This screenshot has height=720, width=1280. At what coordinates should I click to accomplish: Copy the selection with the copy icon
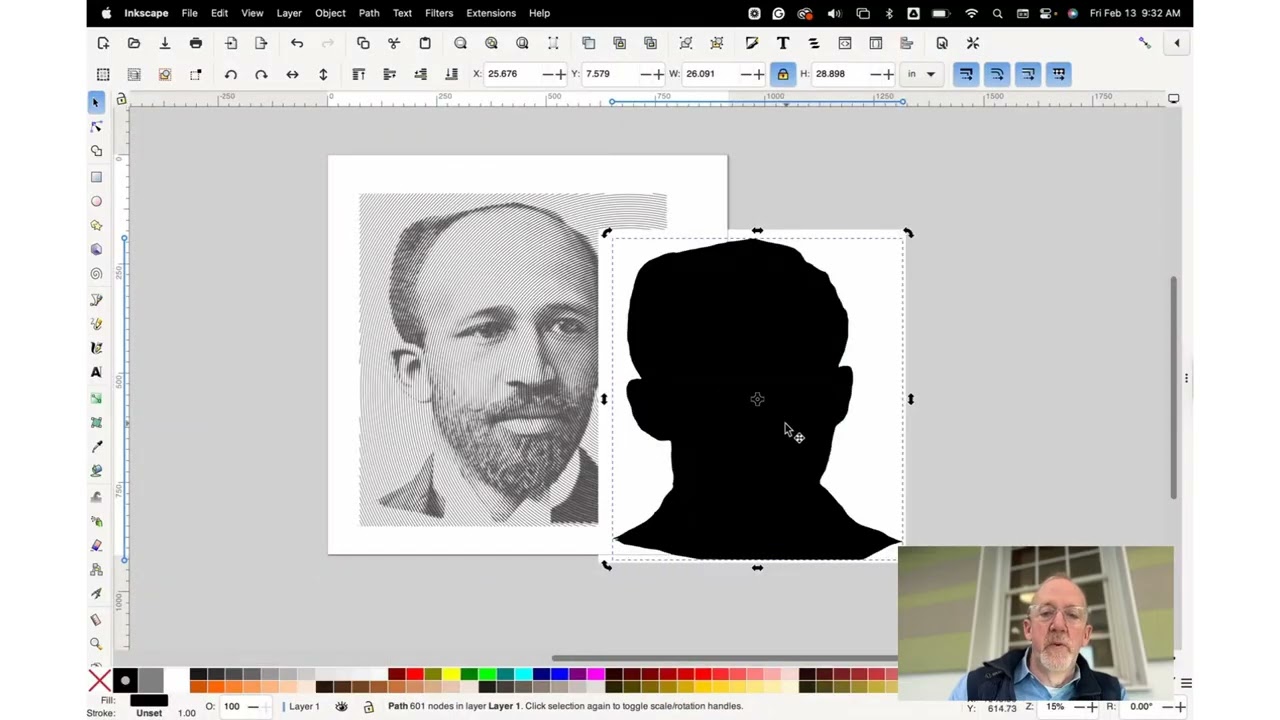pyautogui.click(x=363, y=43)
